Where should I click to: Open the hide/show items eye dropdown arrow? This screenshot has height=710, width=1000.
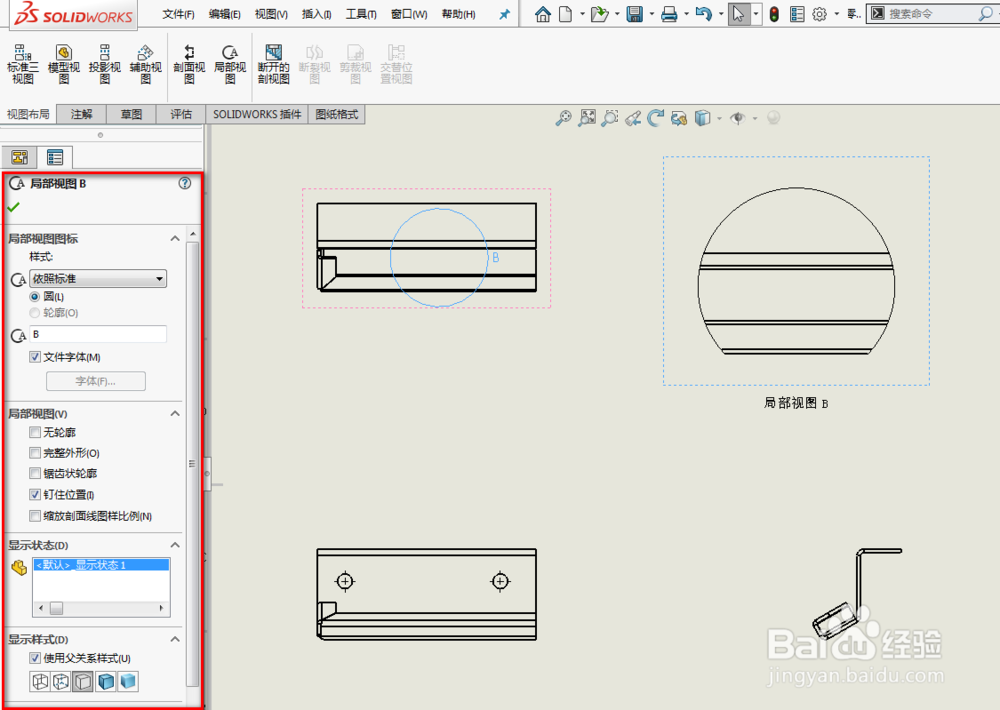click(755, 118)
